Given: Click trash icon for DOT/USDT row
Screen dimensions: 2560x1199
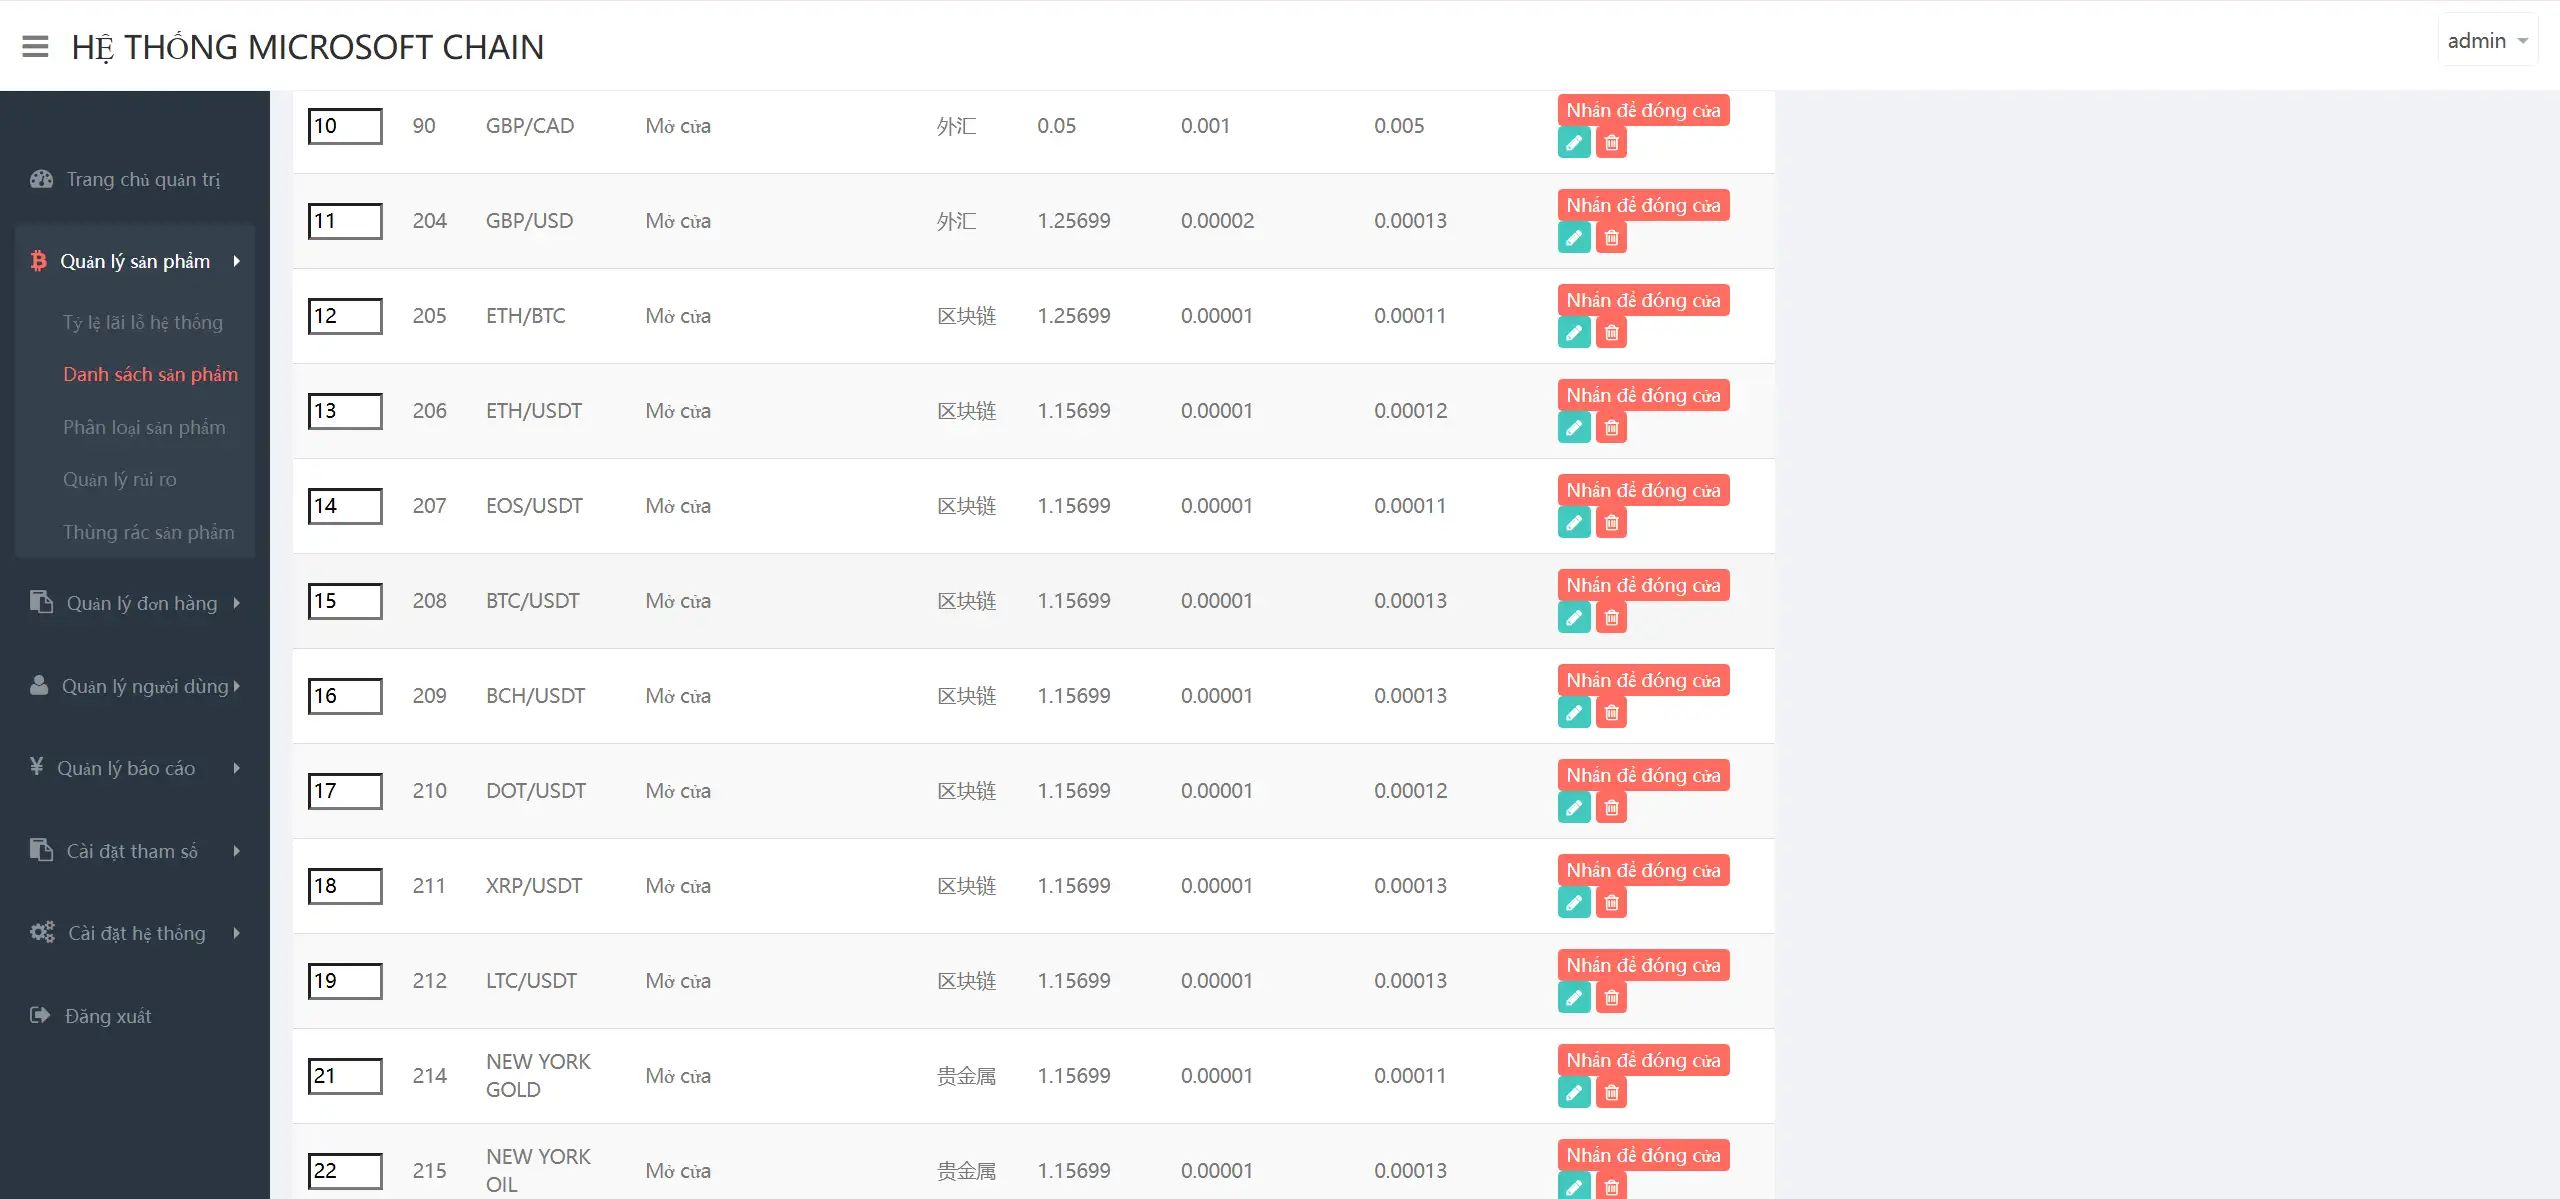Looking at the screenshot, I should tap(1611, 808).
